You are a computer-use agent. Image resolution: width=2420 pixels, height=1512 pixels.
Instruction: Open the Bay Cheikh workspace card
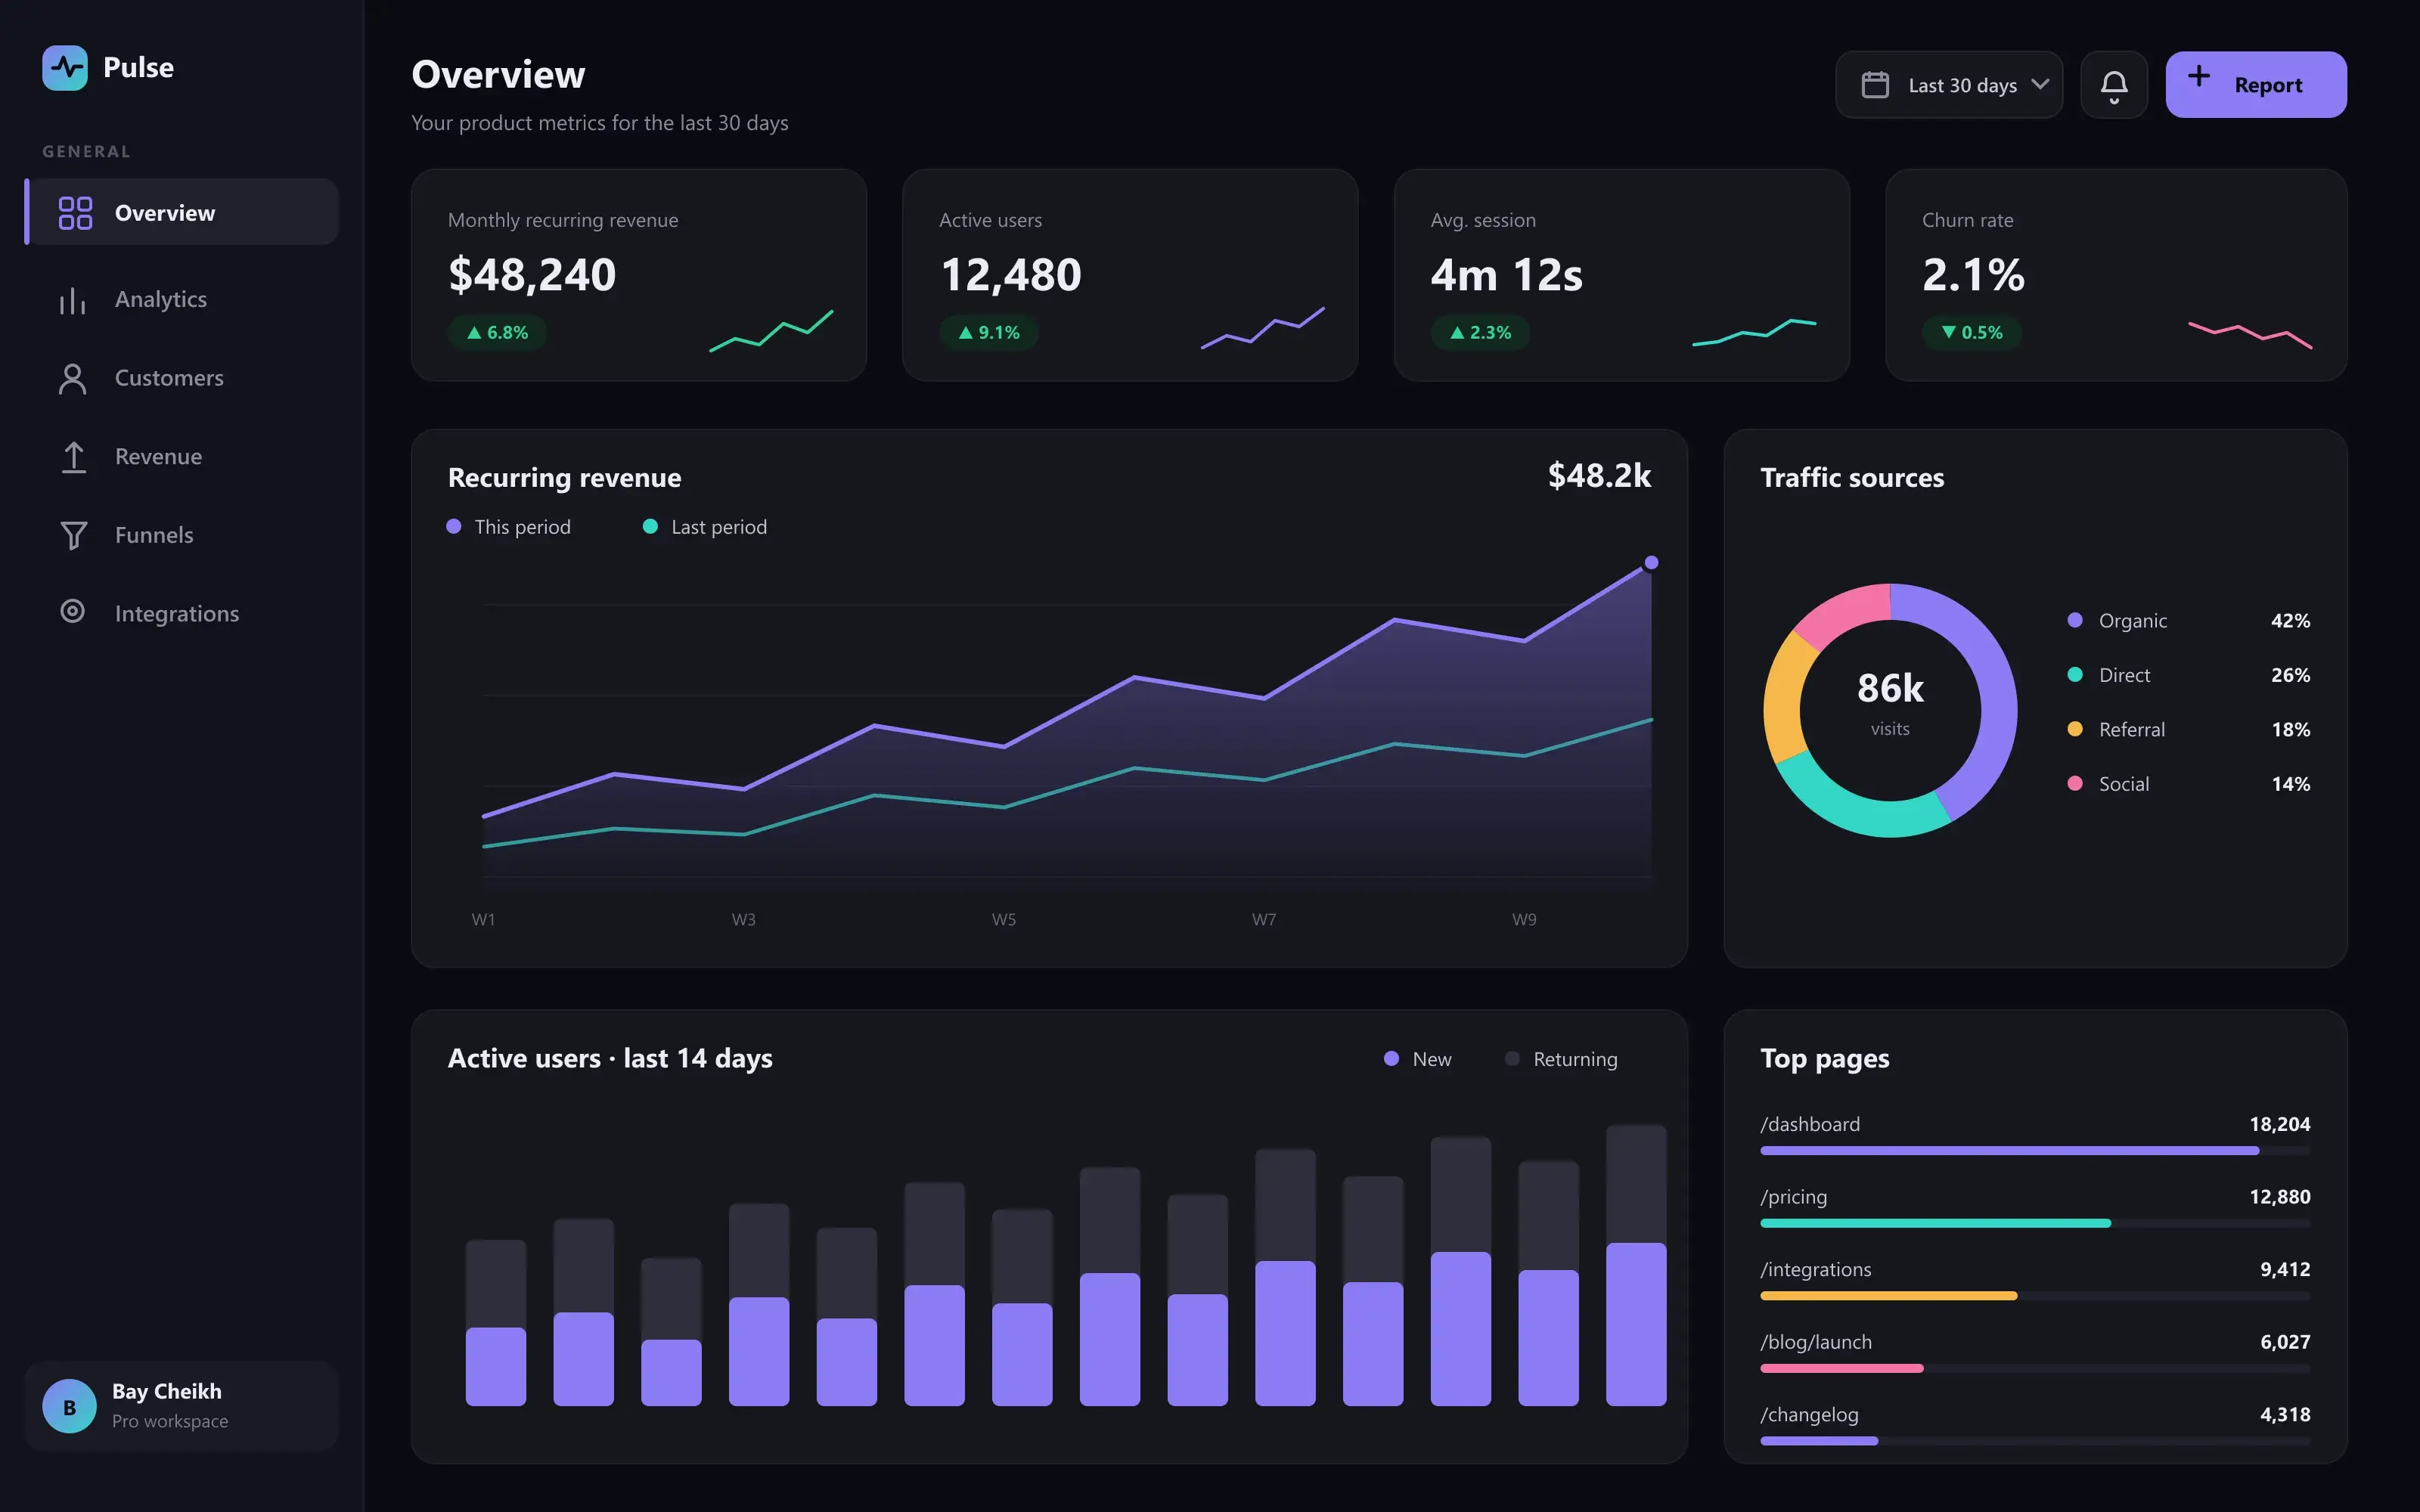click(x=182, y=1406)
